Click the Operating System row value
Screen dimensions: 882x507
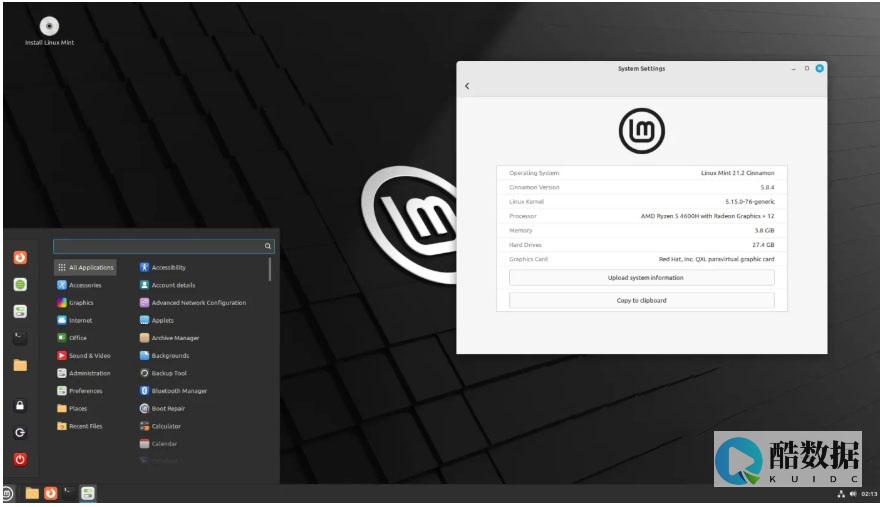coord(737,173)
